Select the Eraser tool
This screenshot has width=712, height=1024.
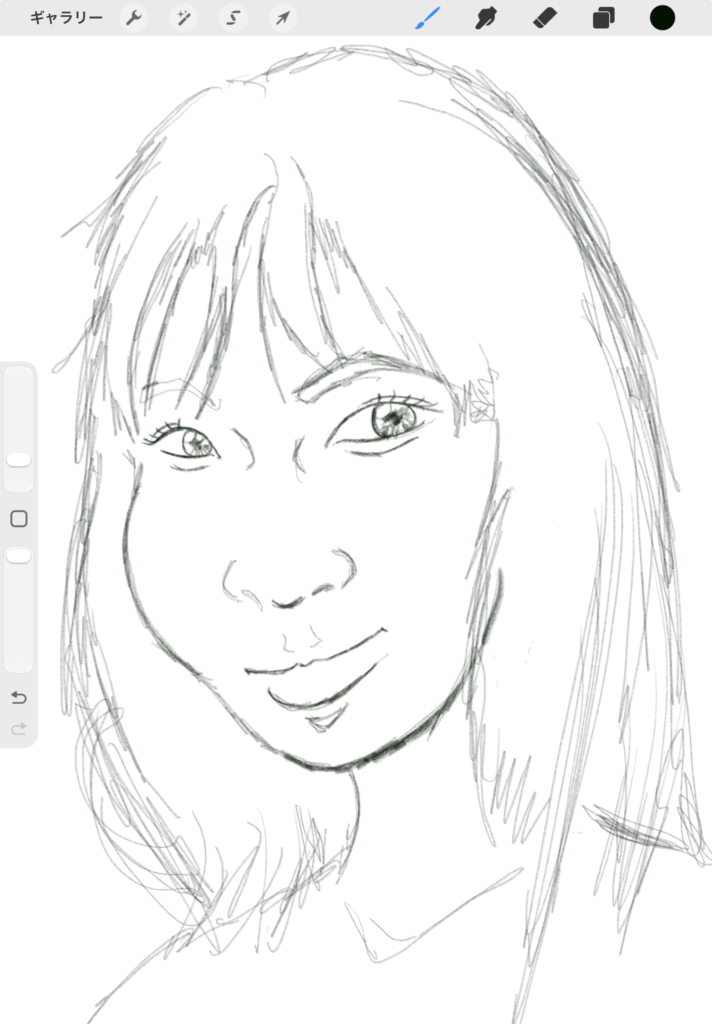[544, 18]
